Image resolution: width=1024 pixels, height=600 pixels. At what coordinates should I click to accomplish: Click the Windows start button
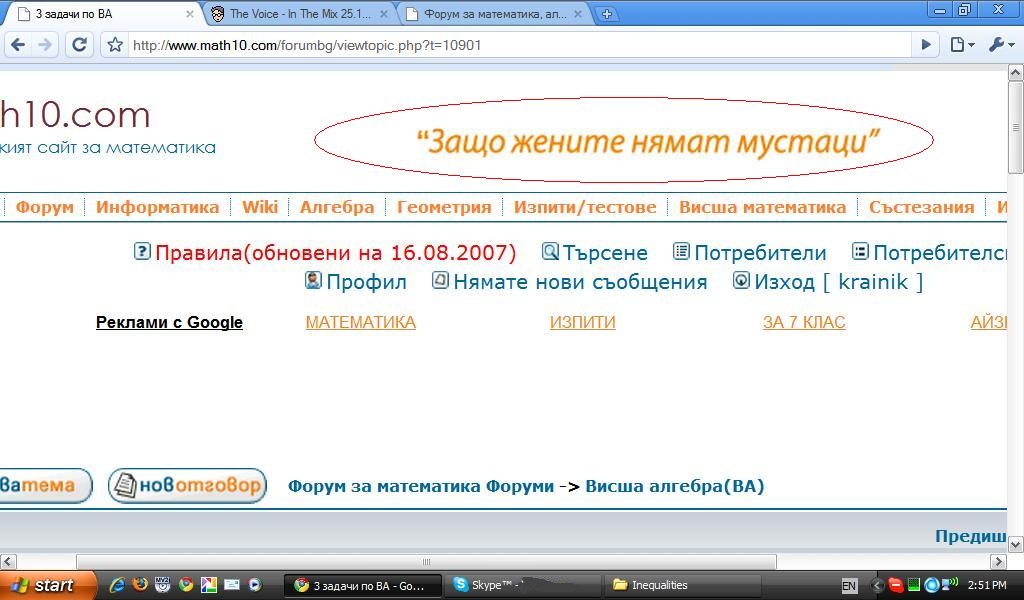[46, 585]
